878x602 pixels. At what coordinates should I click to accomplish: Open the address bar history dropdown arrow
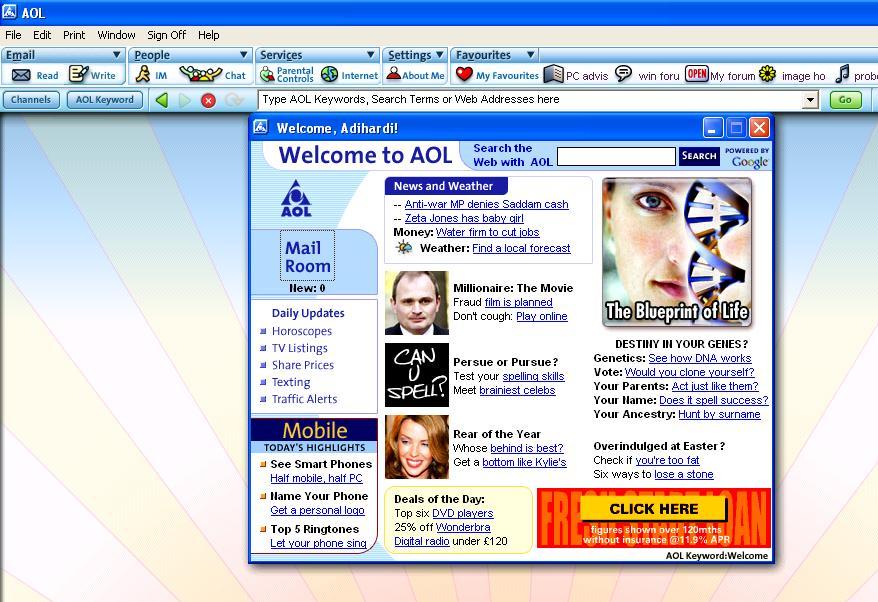(x=810, y=100)
